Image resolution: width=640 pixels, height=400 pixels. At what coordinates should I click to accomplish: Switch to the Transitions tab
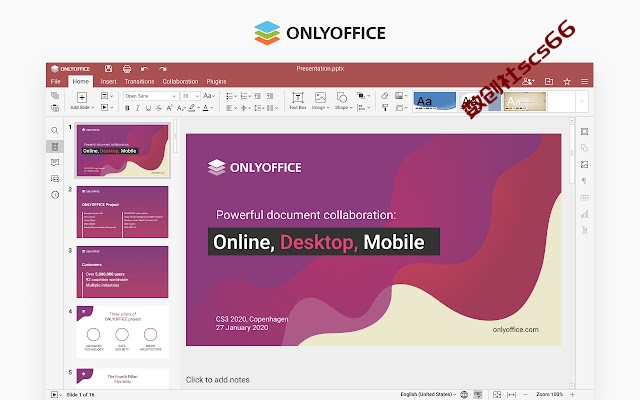coord(140,82)
